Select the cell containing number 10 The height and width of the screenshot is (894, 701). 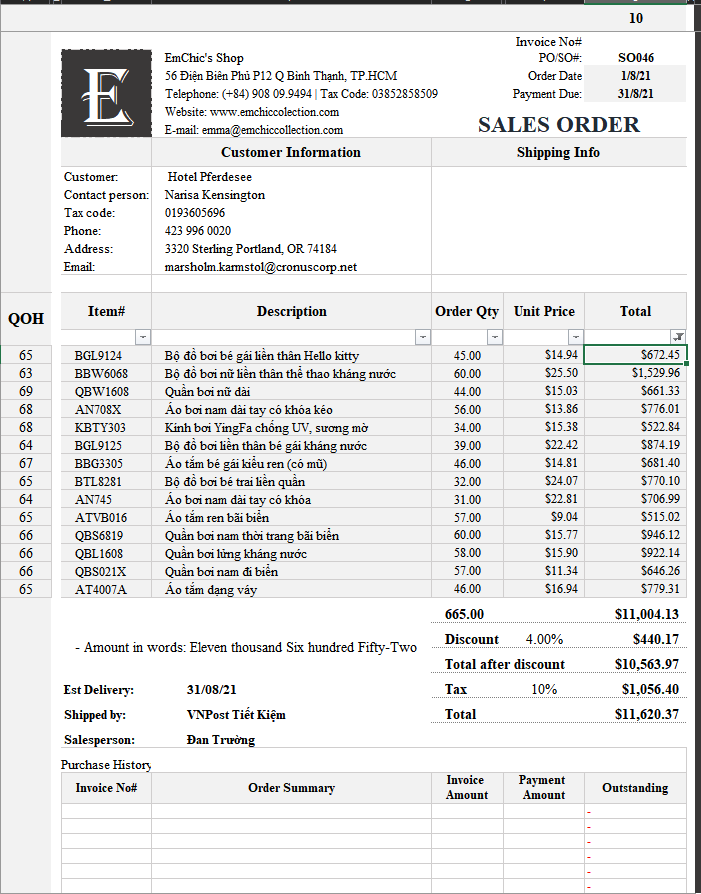(635, 18)
